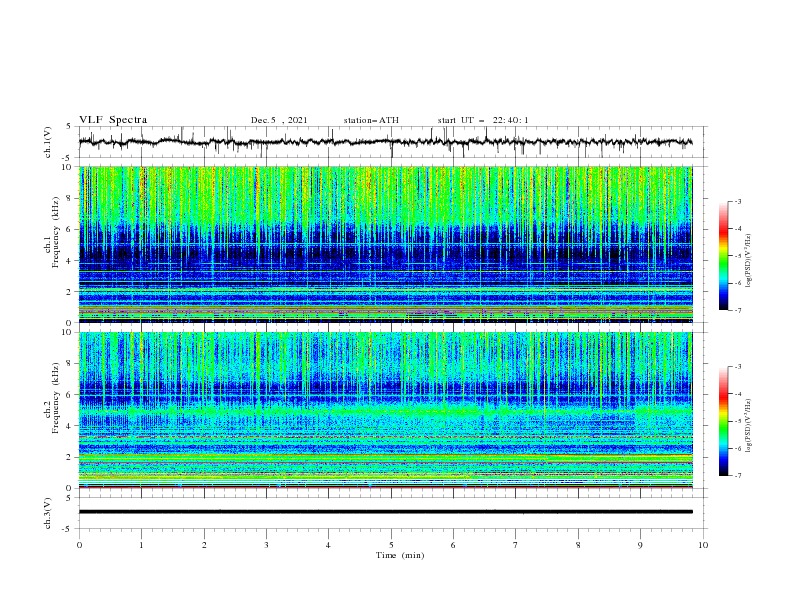
Task: Select the upper colorbar "log(PSD)(V²/Hz)" label
Action: pos(750,261)
